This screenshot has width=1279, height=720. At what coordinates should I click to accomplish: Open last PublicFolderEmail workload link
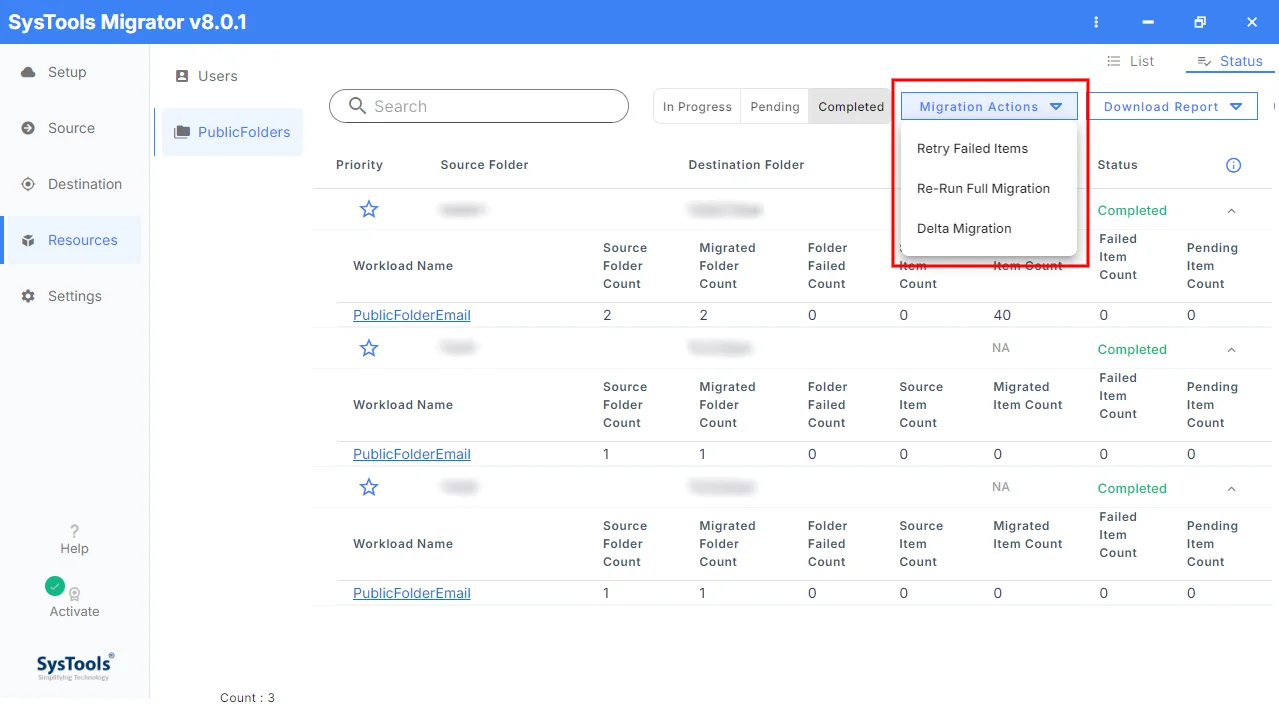coord(411,593)
